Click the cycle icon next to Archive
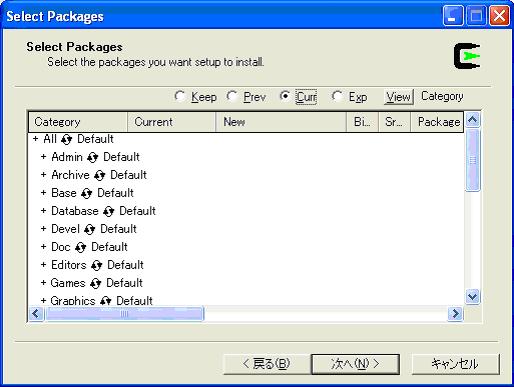Viewport: 514px width, 387px height. [99, 175]
